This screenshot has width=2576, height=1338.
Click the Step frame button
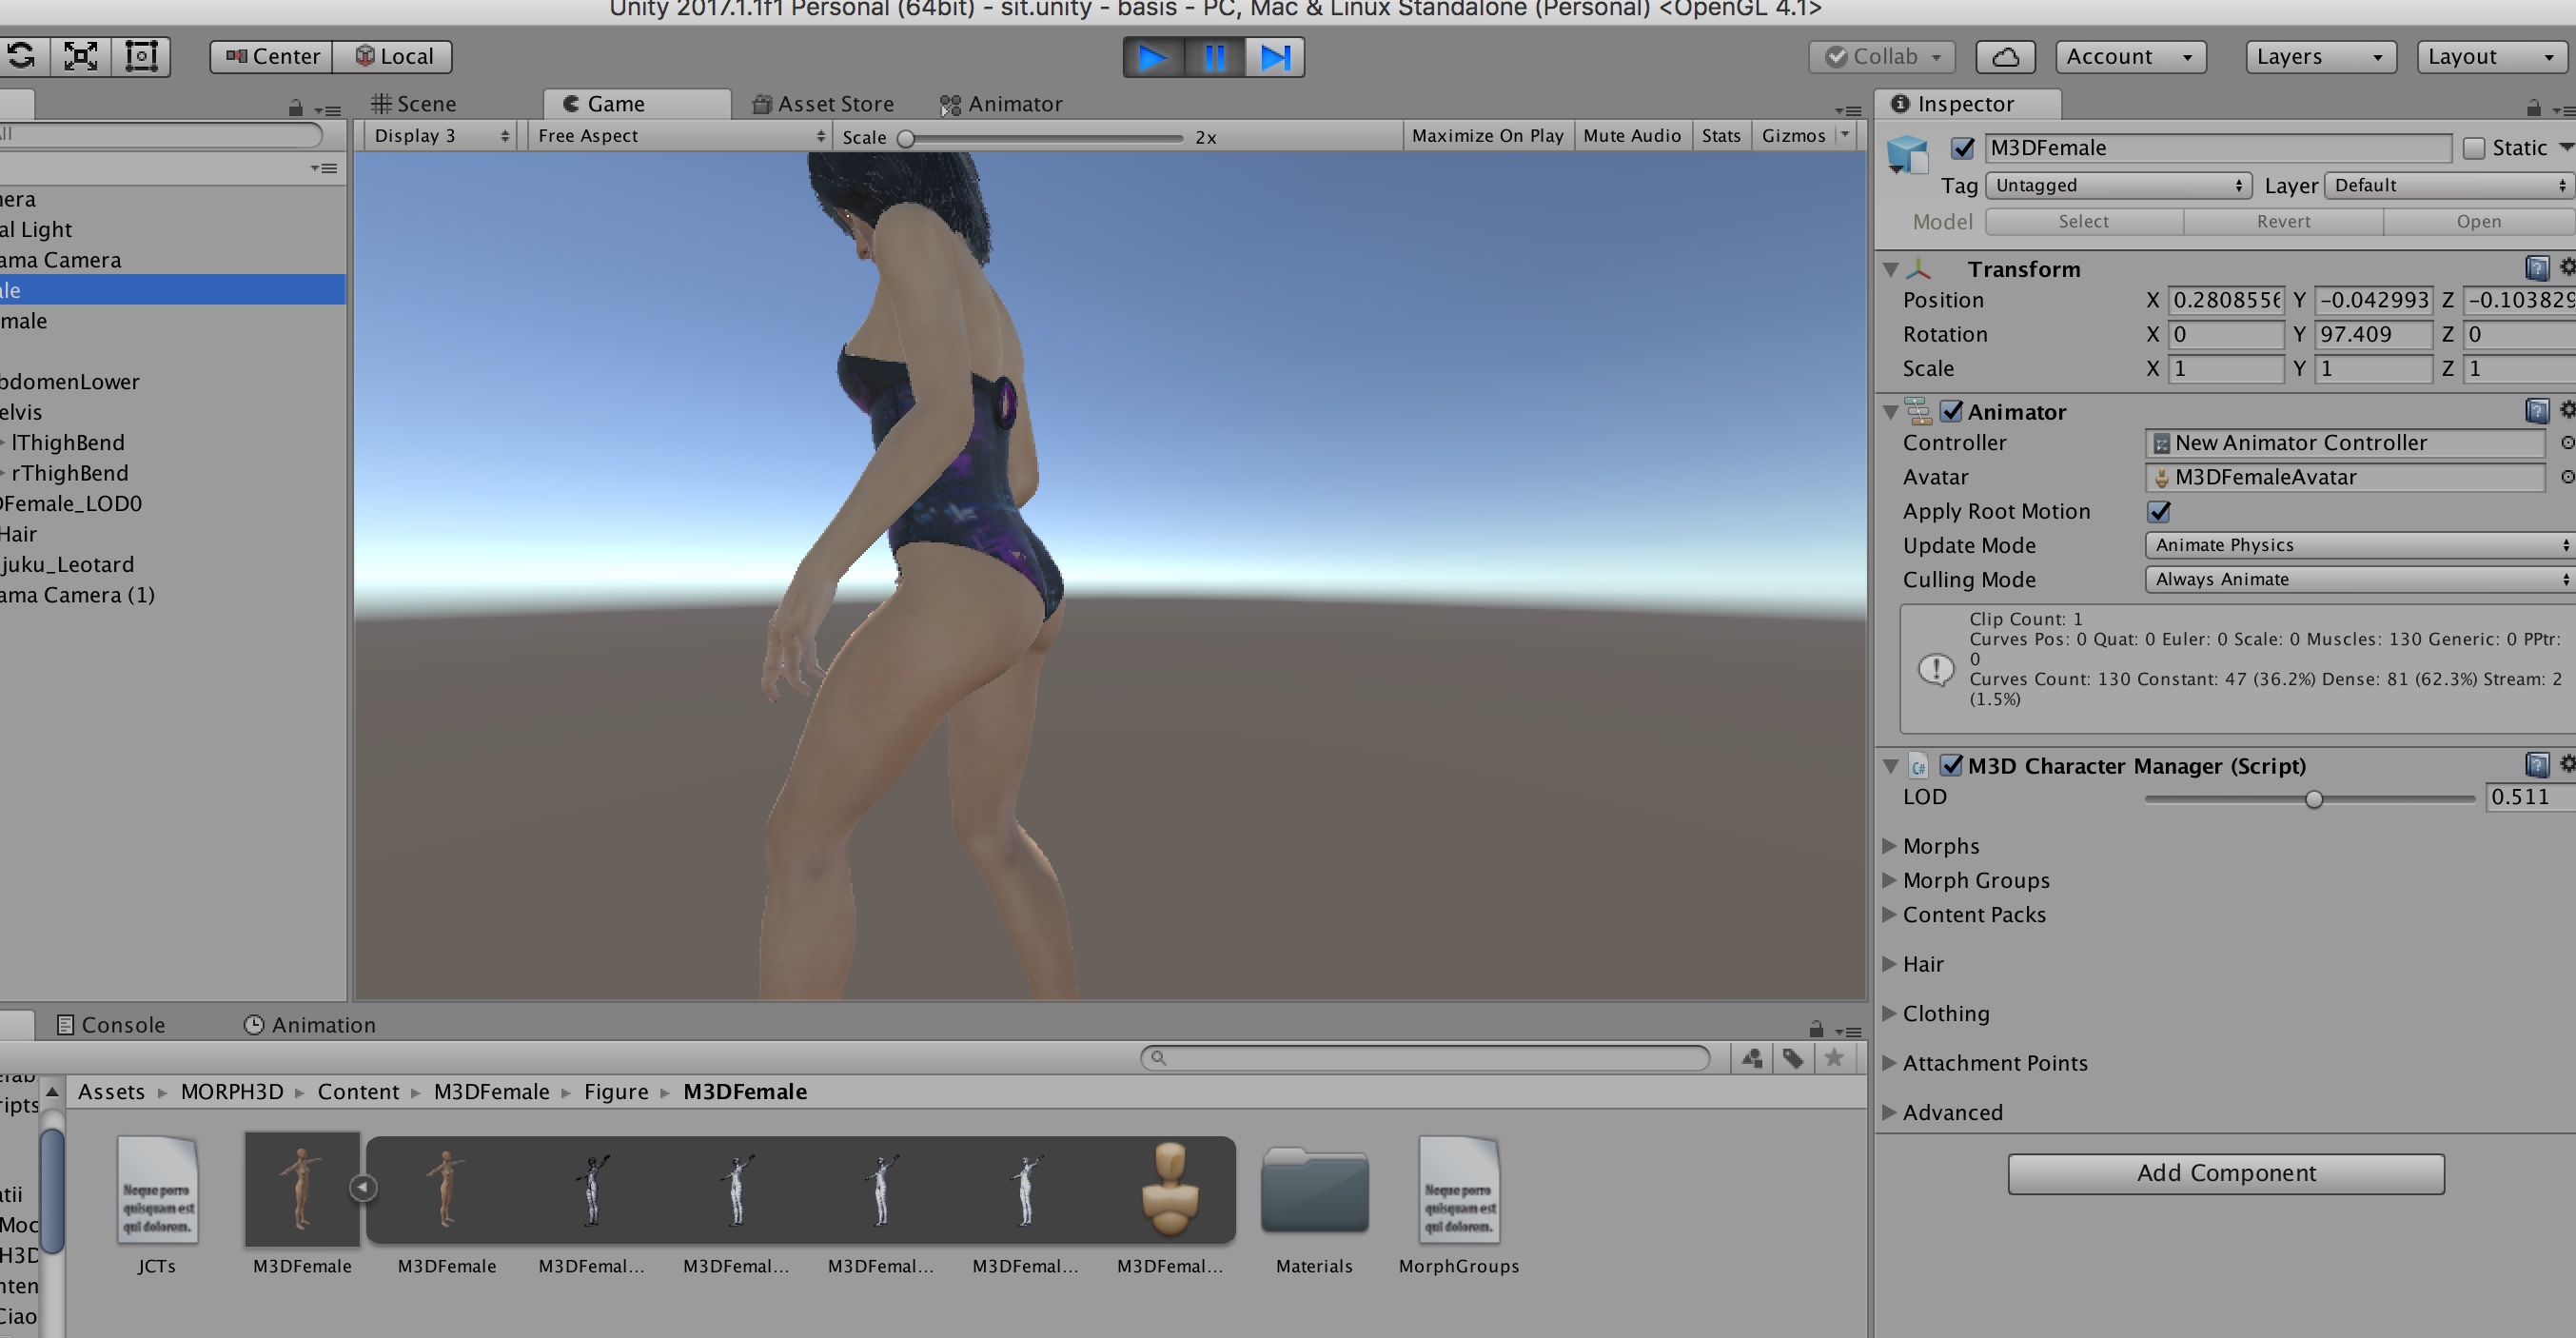1275,57
